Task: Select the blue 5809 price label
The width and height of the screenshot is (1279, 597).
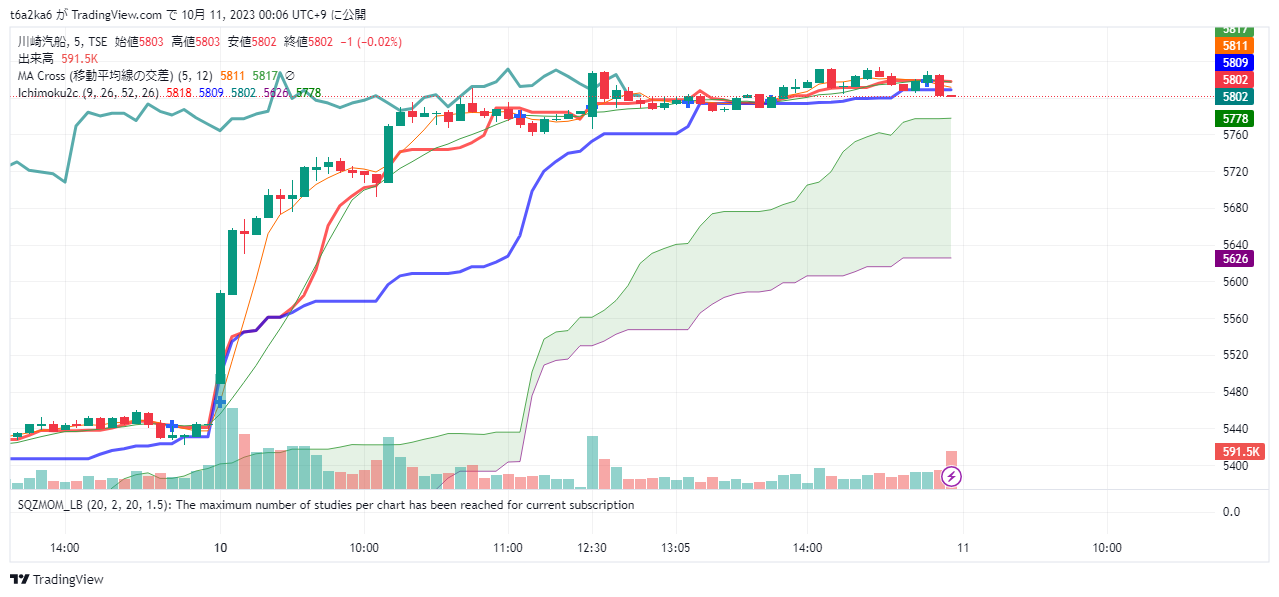Action: point(1235,62)
